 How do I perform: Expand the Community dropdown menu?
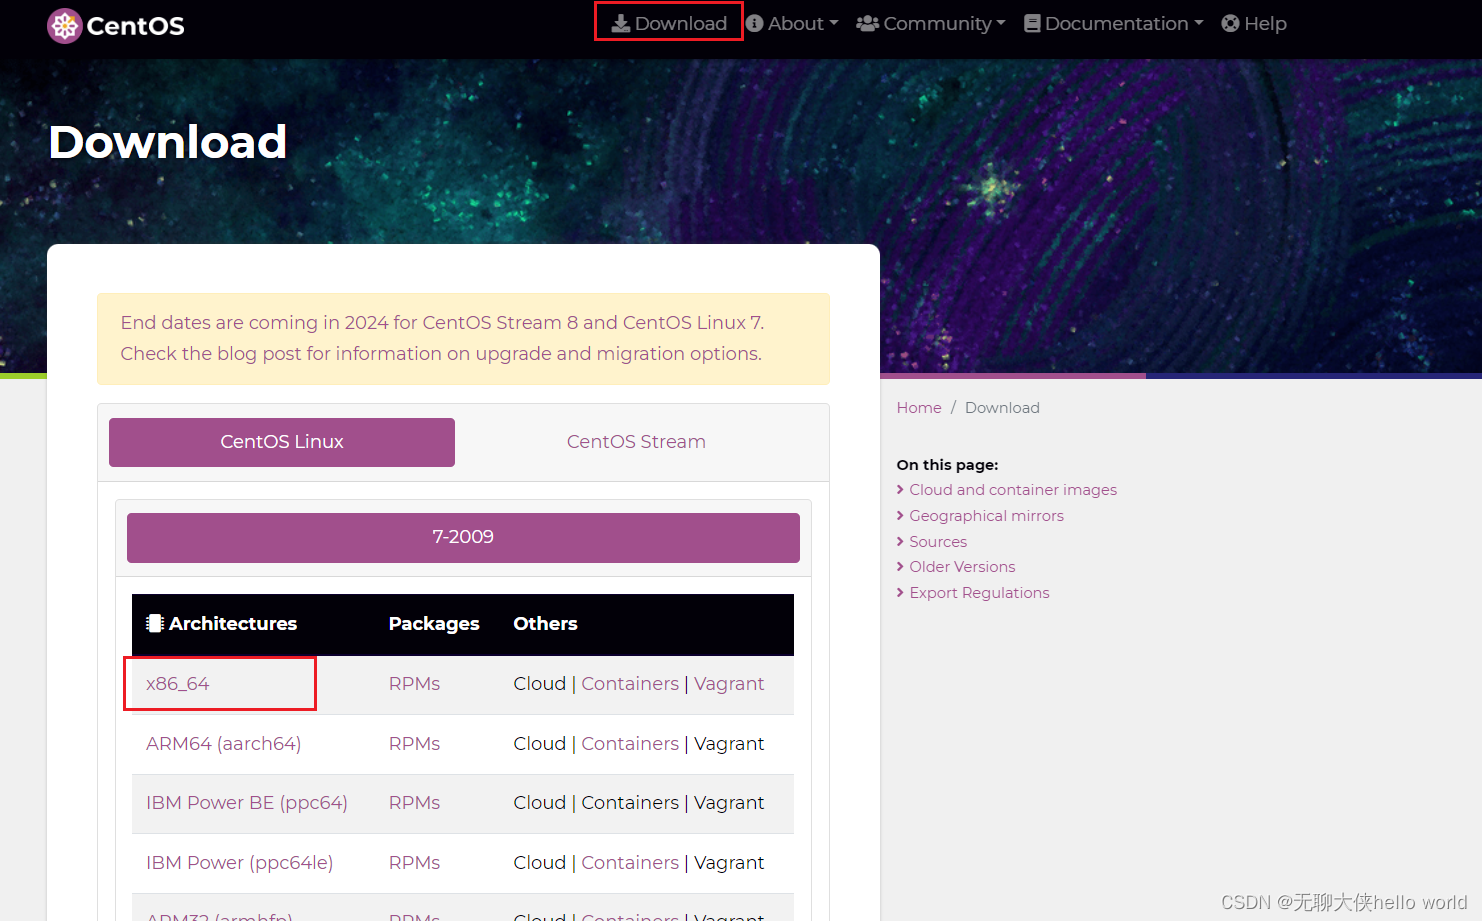tap(931, 23)
